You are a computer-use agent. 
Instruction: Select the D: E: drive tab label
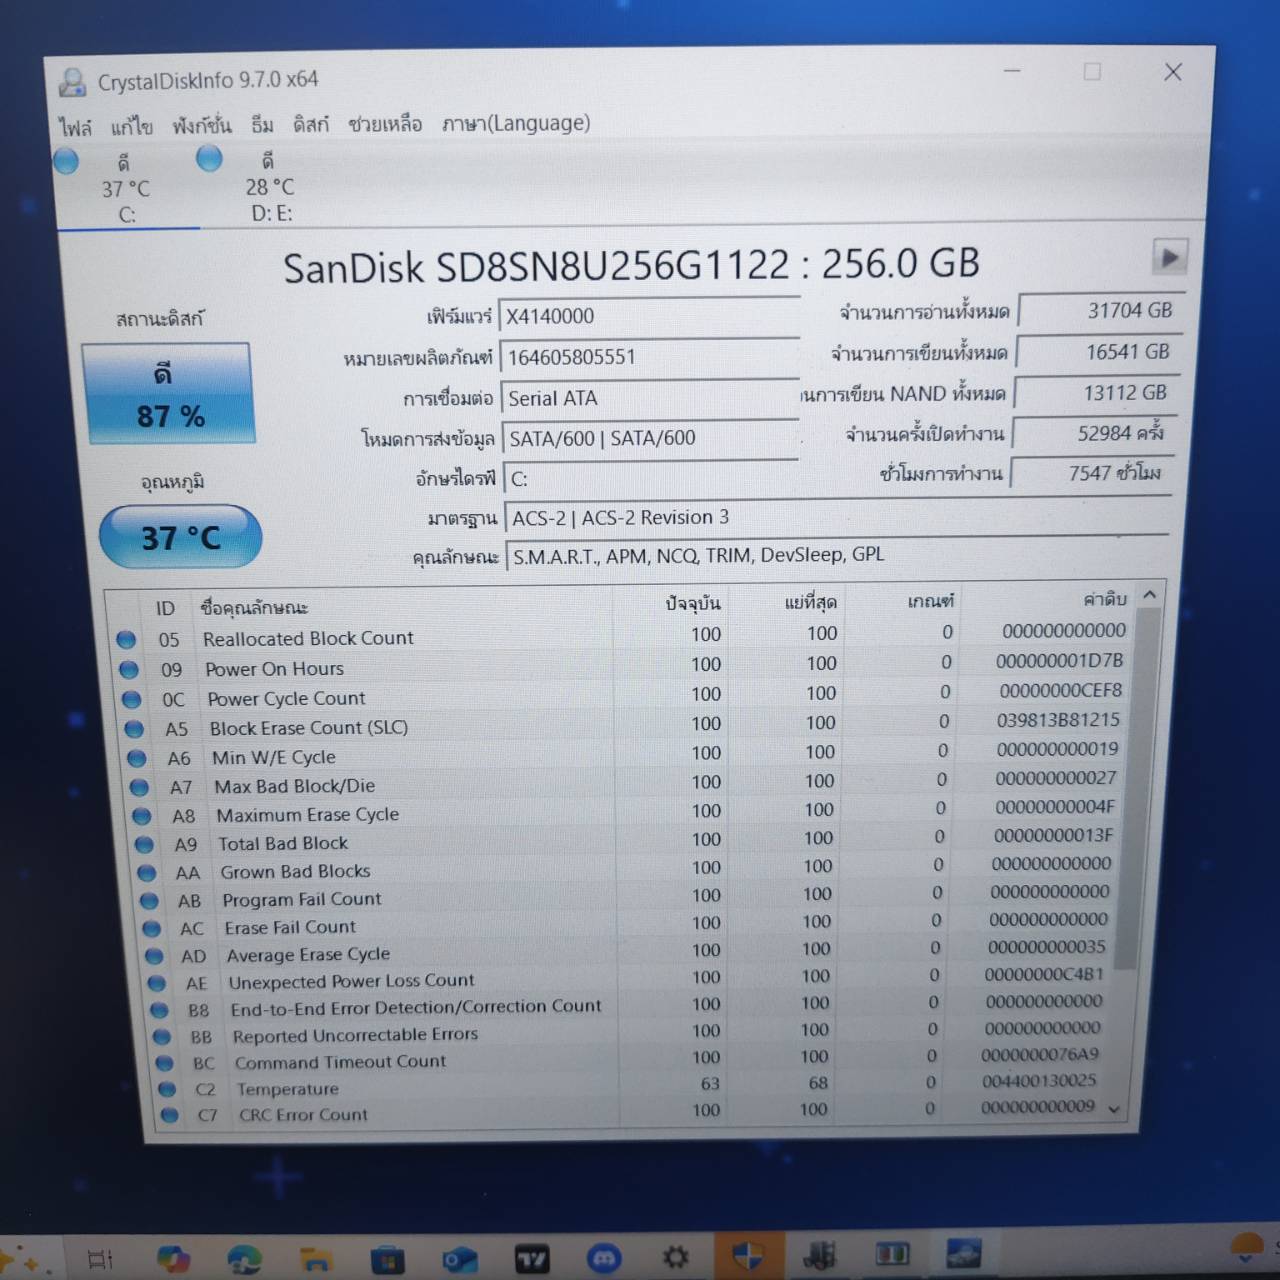point(272,213)
